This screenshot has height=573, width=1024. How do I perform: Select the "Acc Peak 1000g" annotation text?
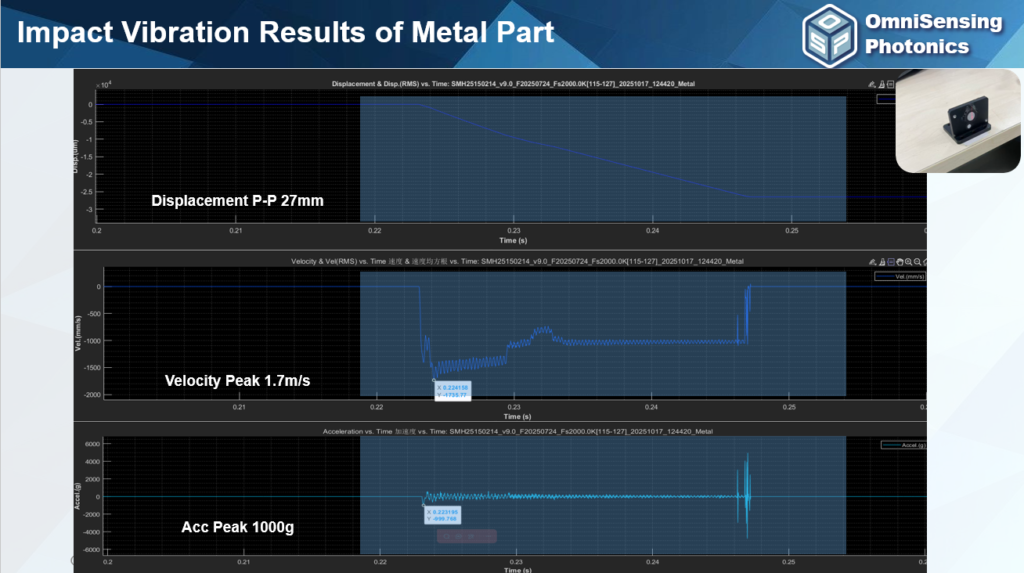coord(237,527)
